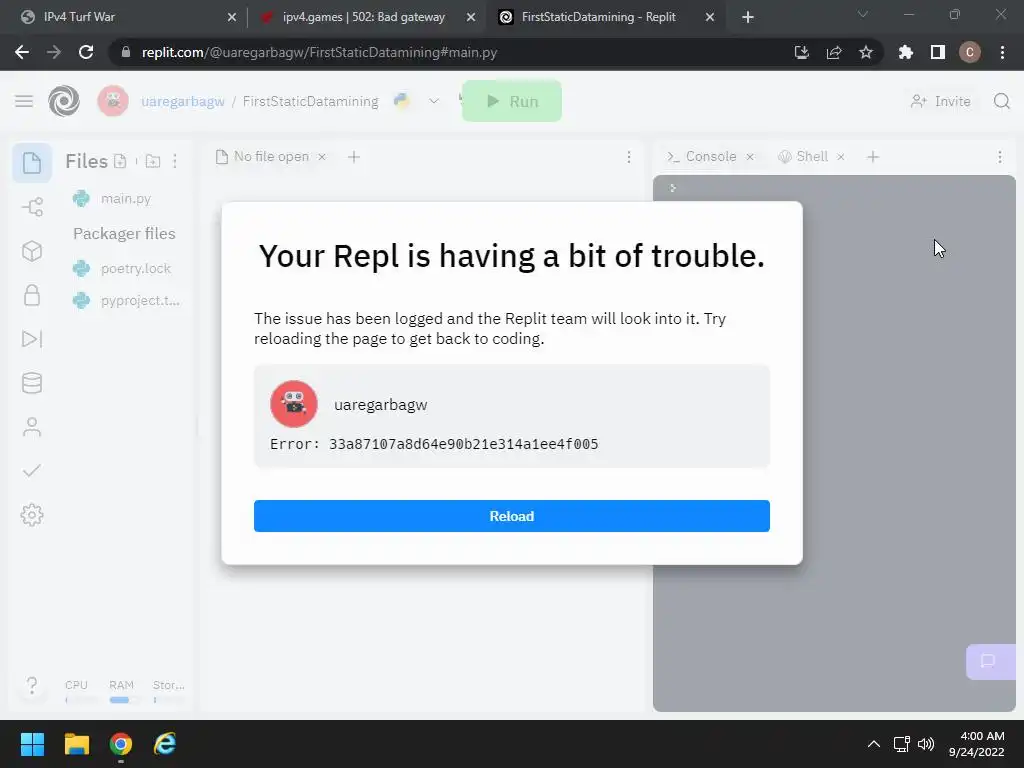Open a new browser tab

[x=748, y=18]
